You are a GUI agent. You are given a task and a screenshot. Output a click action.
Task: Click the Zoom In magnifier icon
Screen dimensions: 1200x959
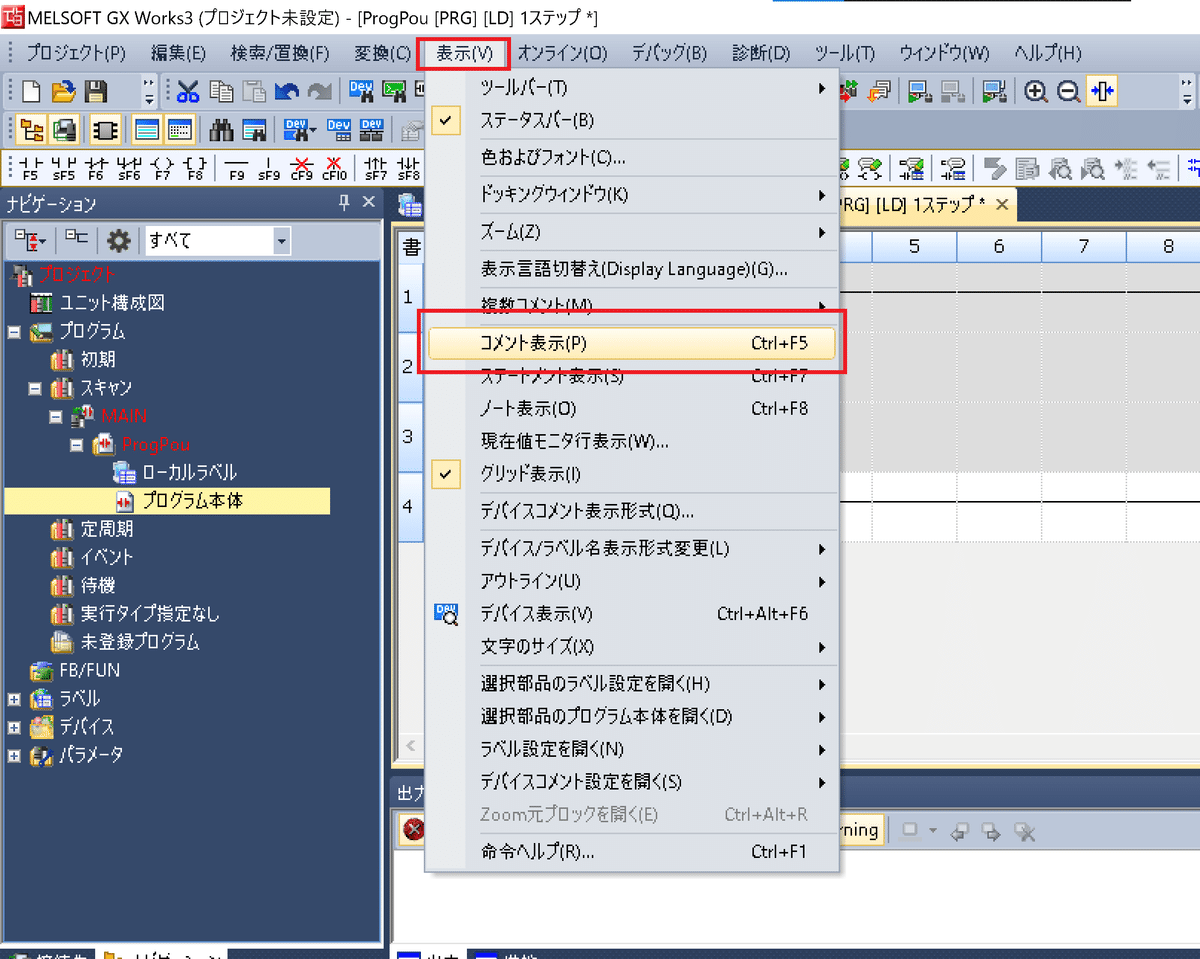(x=1036, y=92)
